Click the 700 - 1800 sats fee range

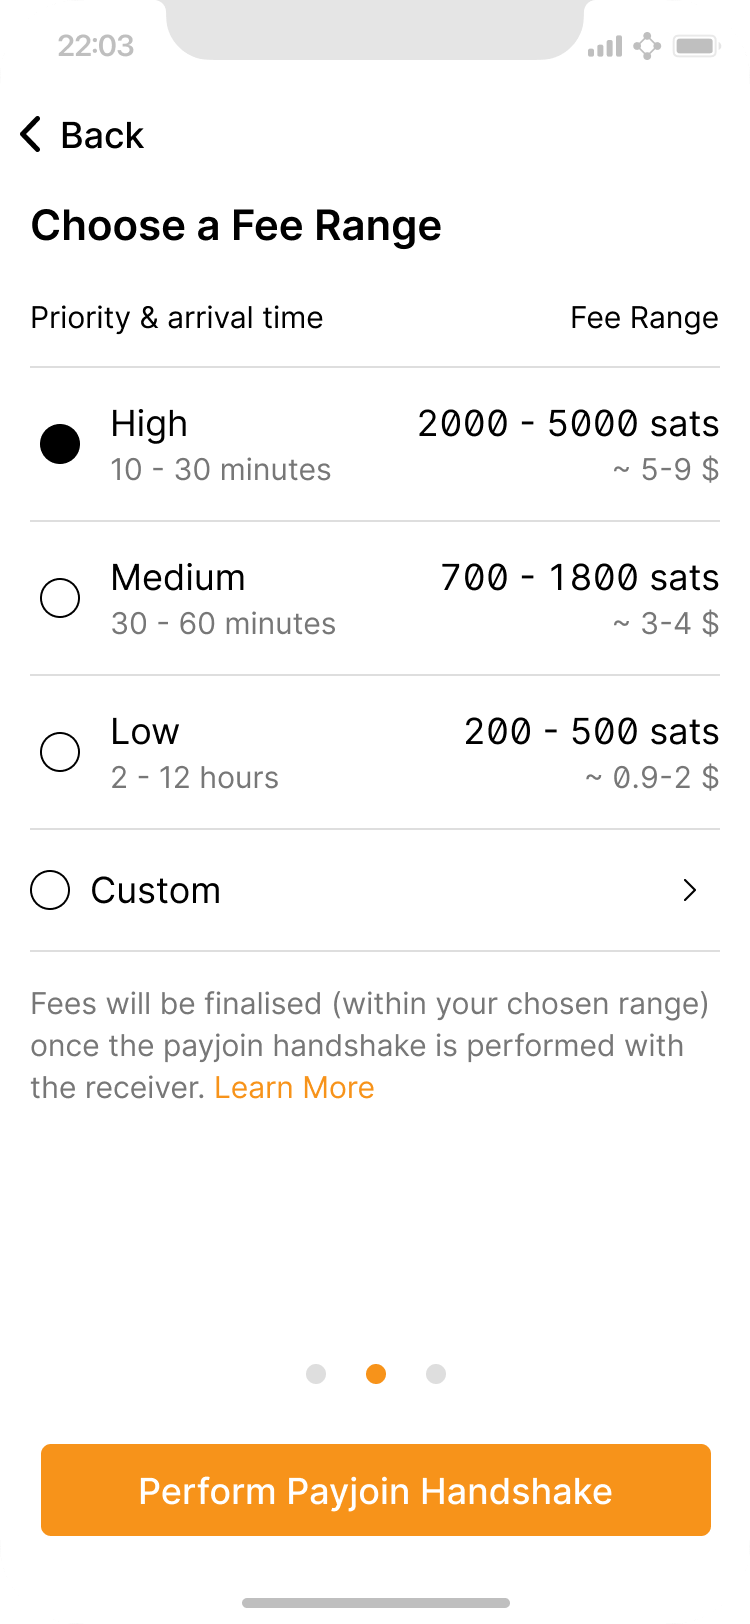580,578
